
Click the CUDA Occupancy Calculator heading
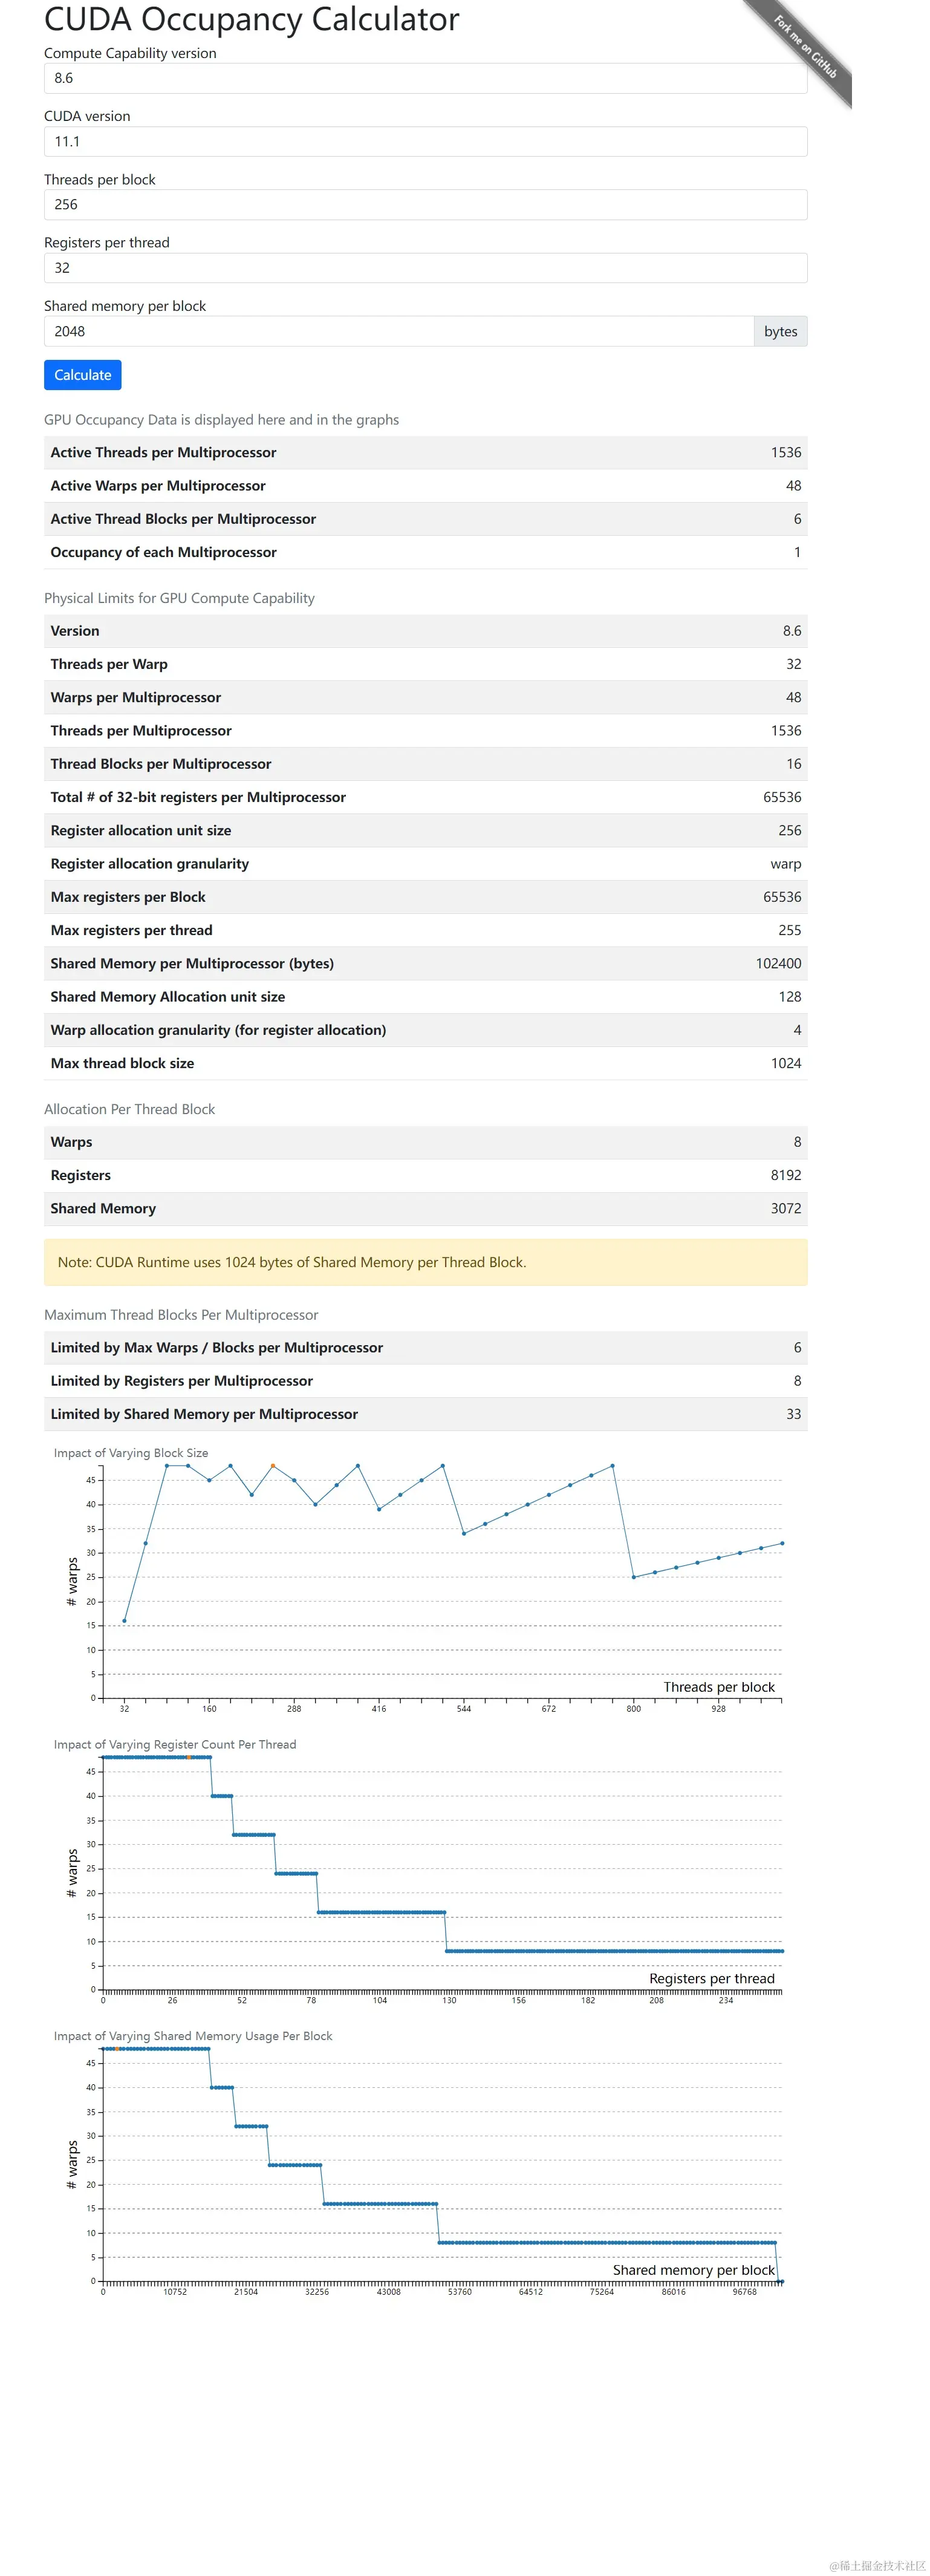click(252, 20)
